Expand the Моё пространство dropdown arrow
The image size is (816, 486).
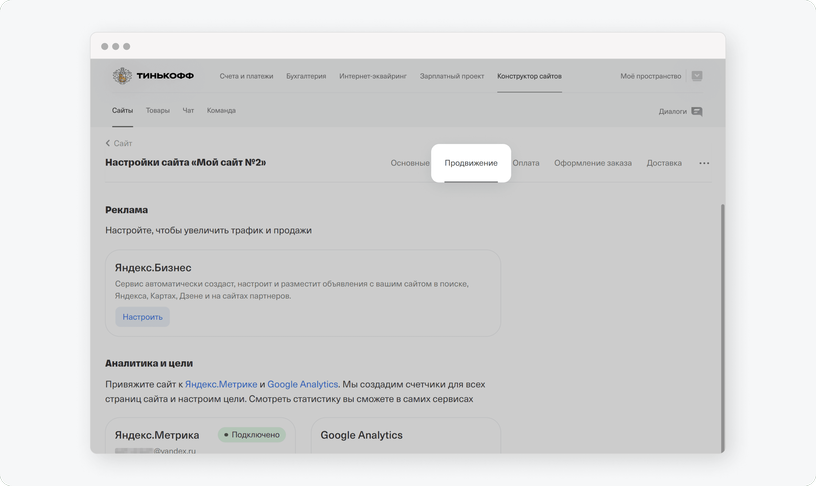[697, 76]
